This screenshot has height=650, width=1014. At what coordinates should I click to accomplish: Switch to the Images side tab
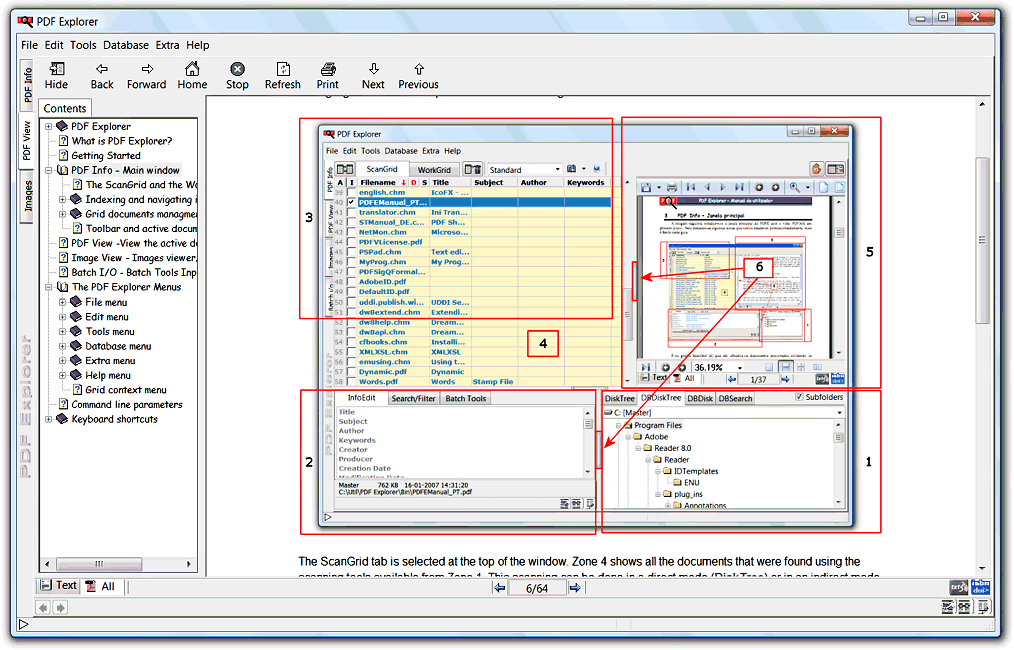(x=28, y=195)
